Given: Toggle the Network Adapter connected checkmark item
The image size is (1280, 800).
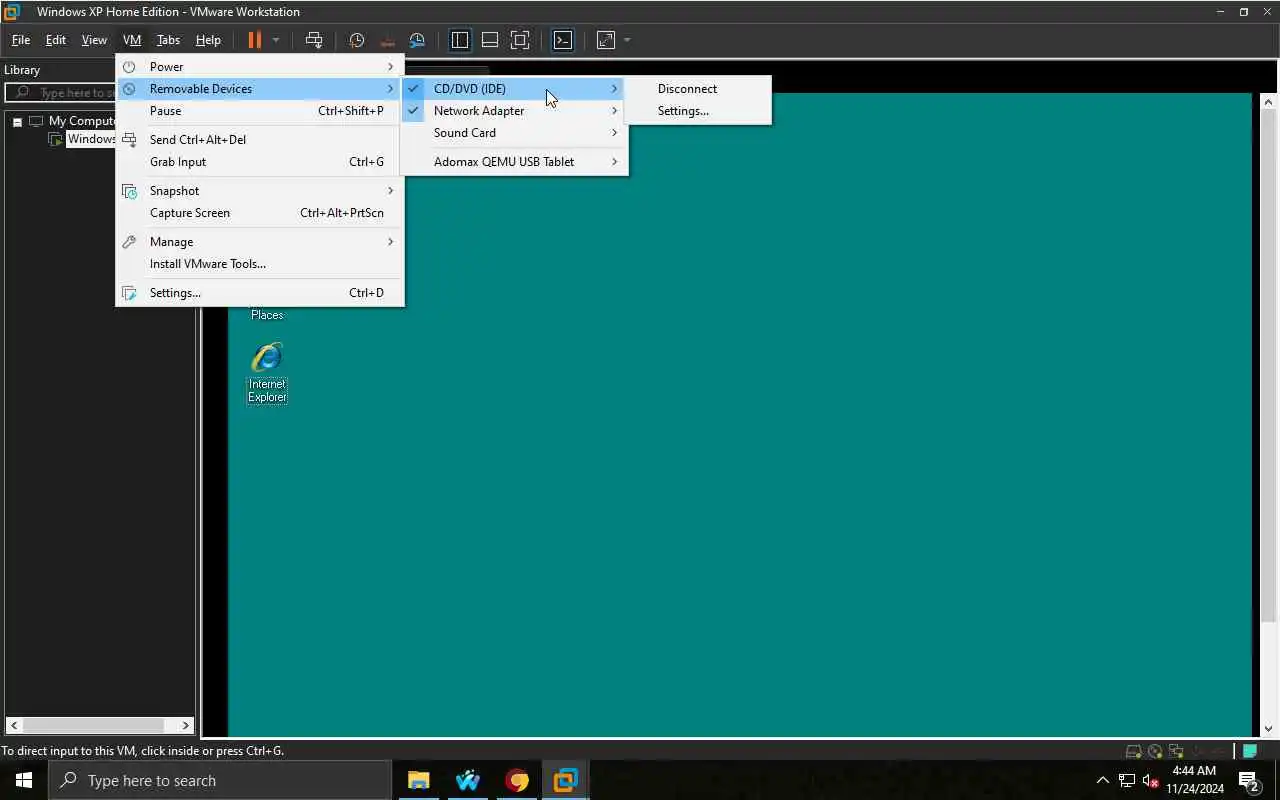Looking at the screenshot, I should [x=514, y=110].
